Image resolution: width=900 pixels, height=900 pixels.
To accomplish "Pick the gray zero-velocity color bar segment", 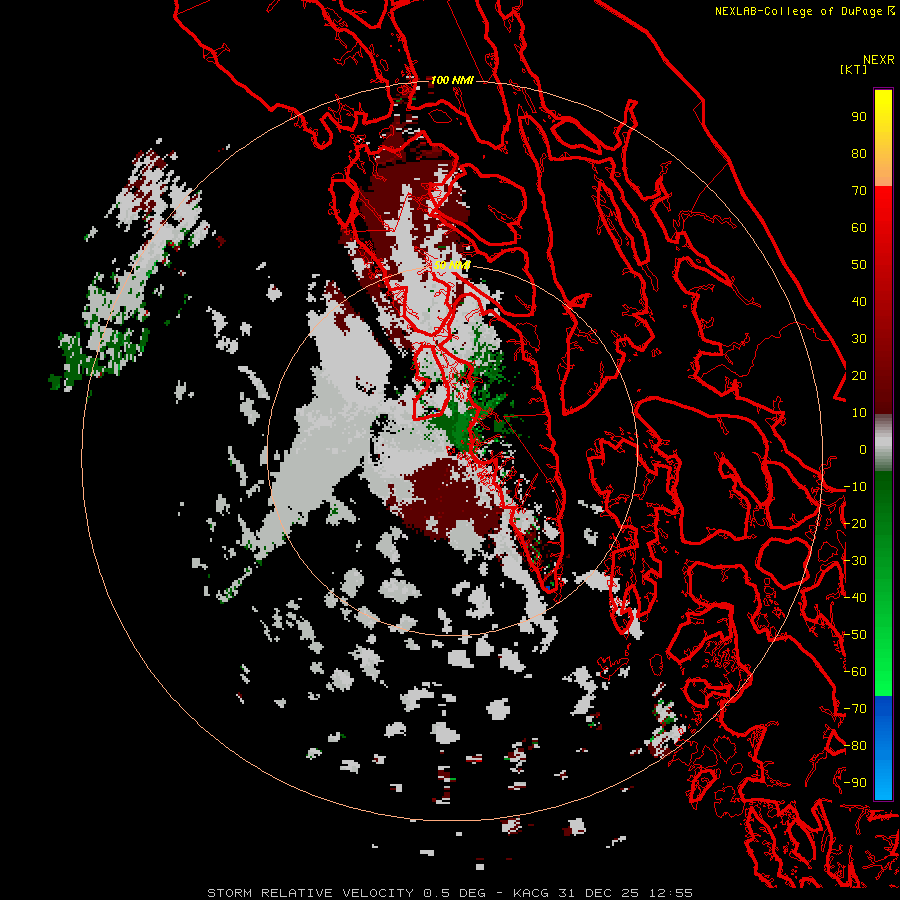I will pyautogui.click(x=883, y=443).
